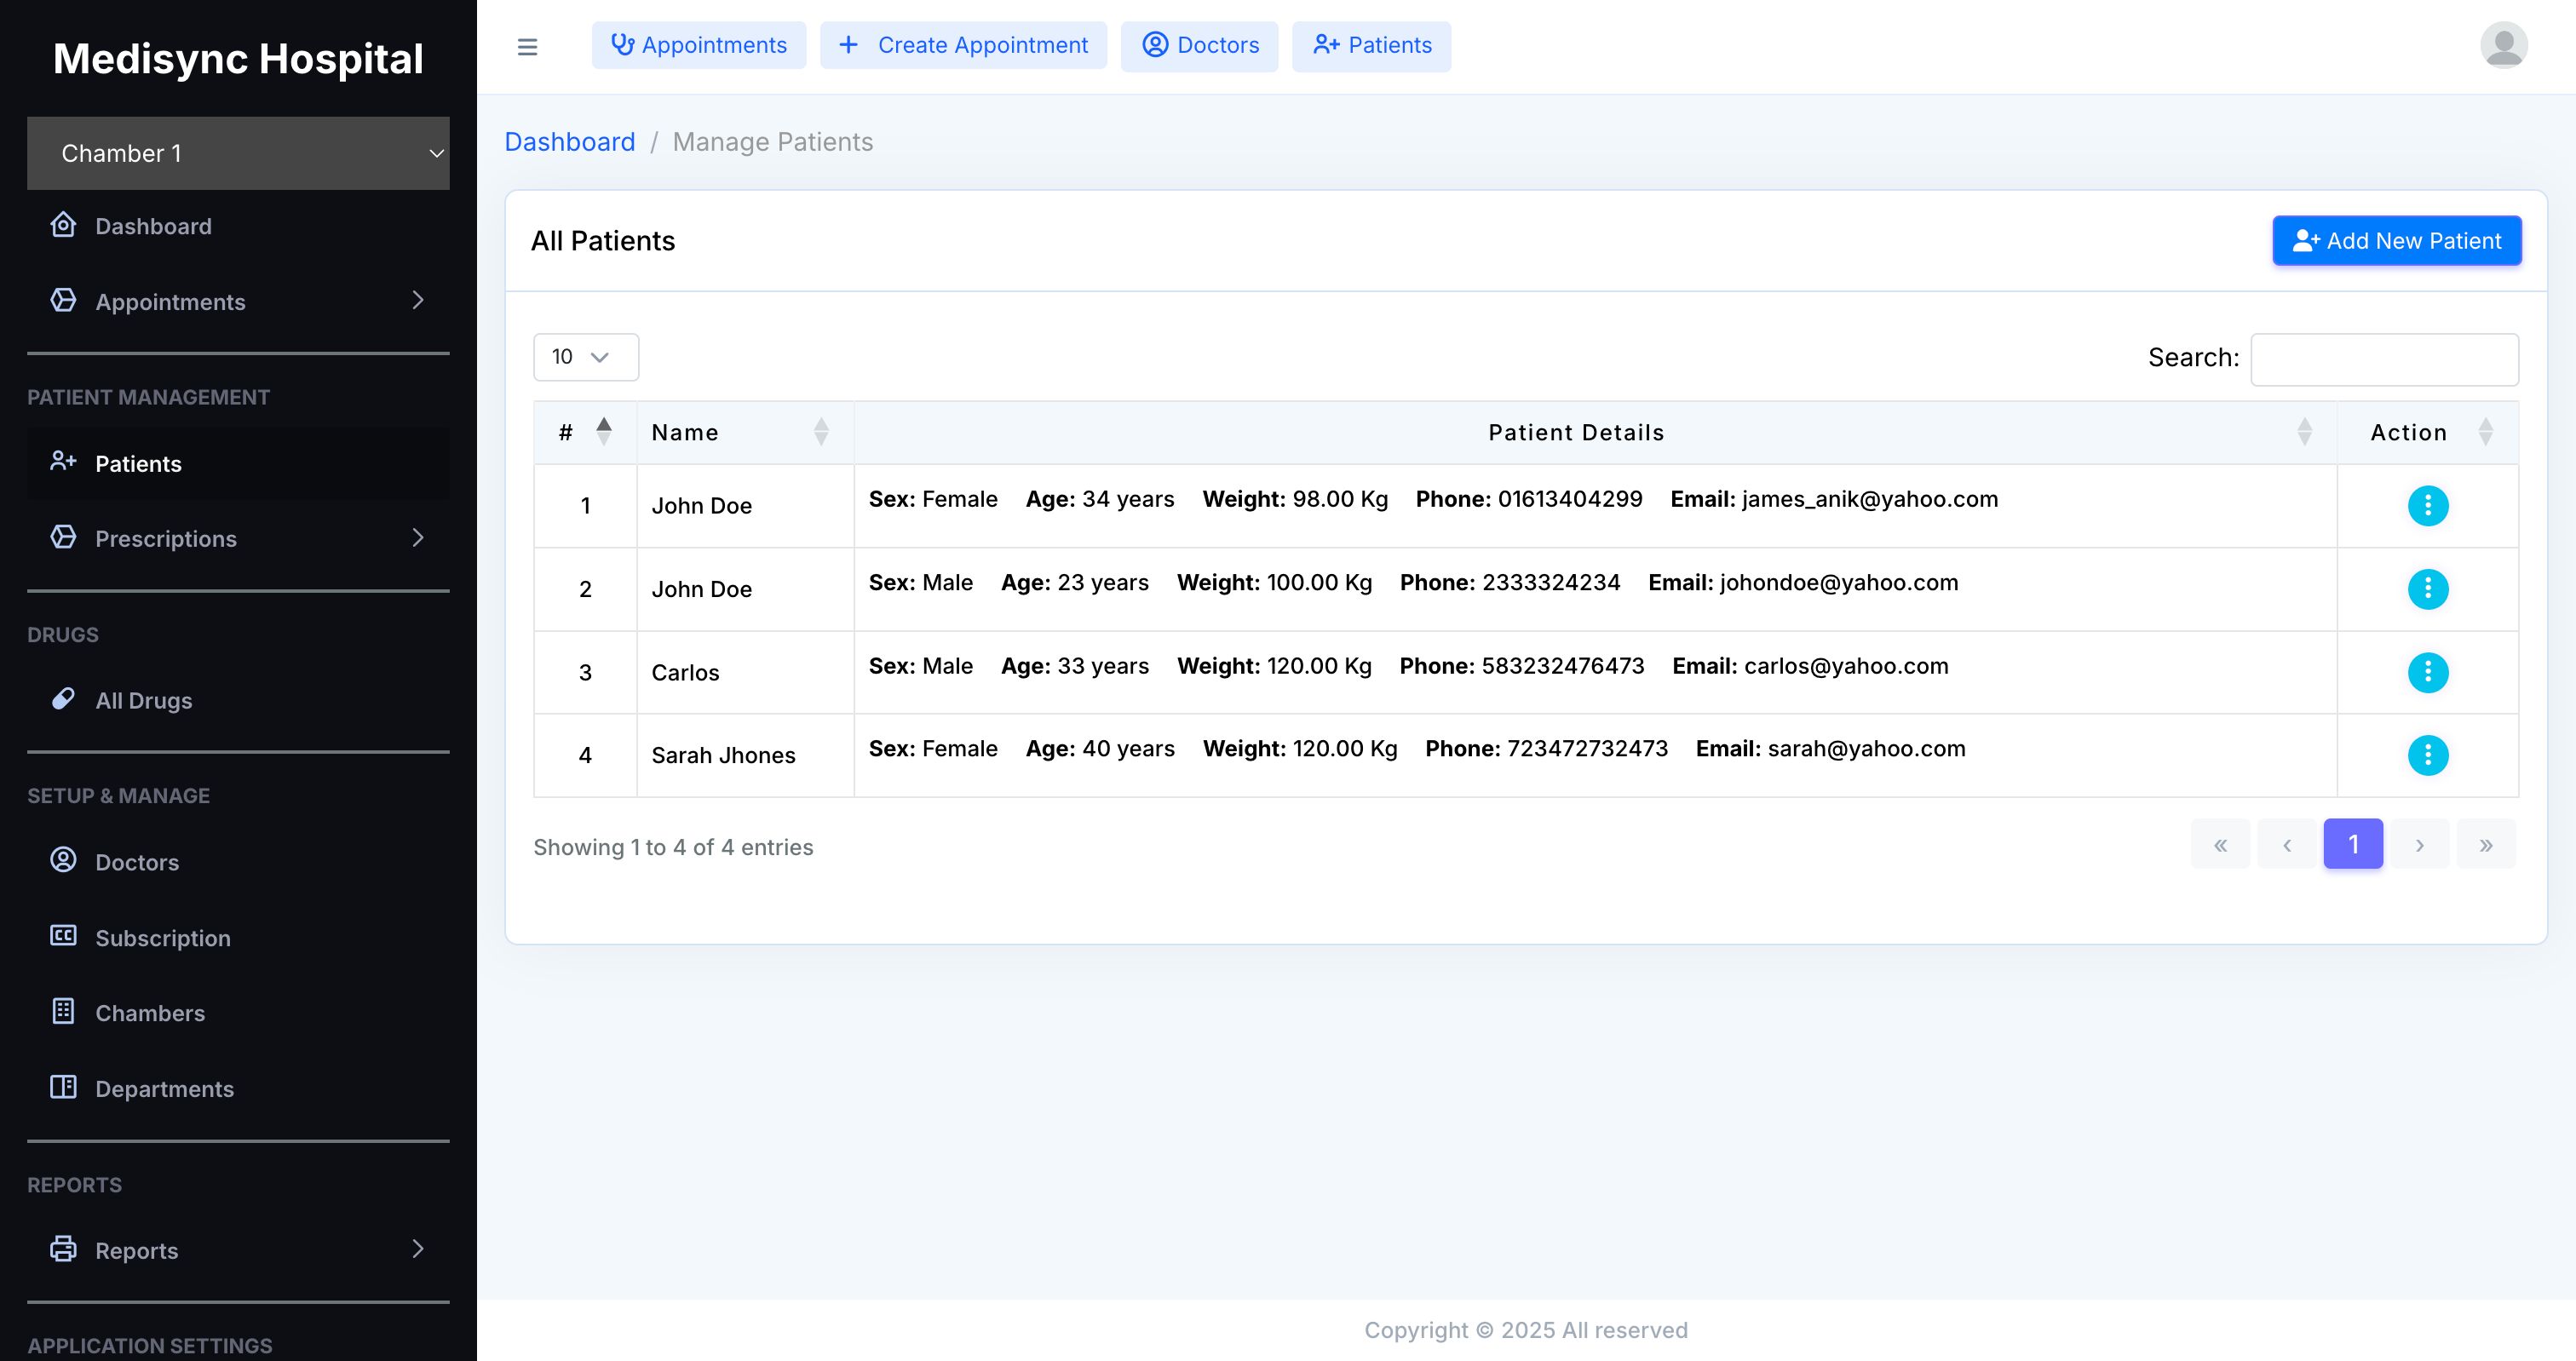
Task: Open the user avatar profile icon
Action: click(2503, 46)
